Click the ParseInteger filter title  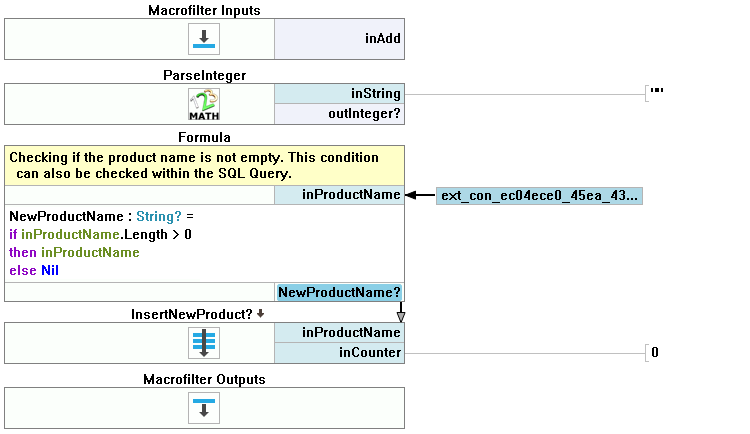pos(204,75)
